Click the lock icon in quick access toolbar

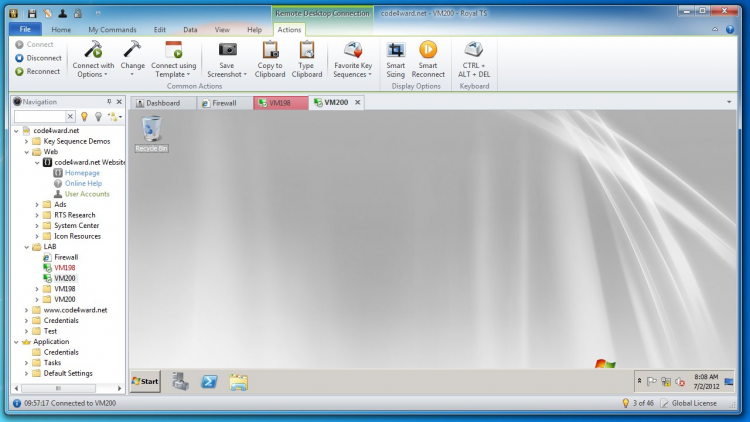tap(78, 13)
